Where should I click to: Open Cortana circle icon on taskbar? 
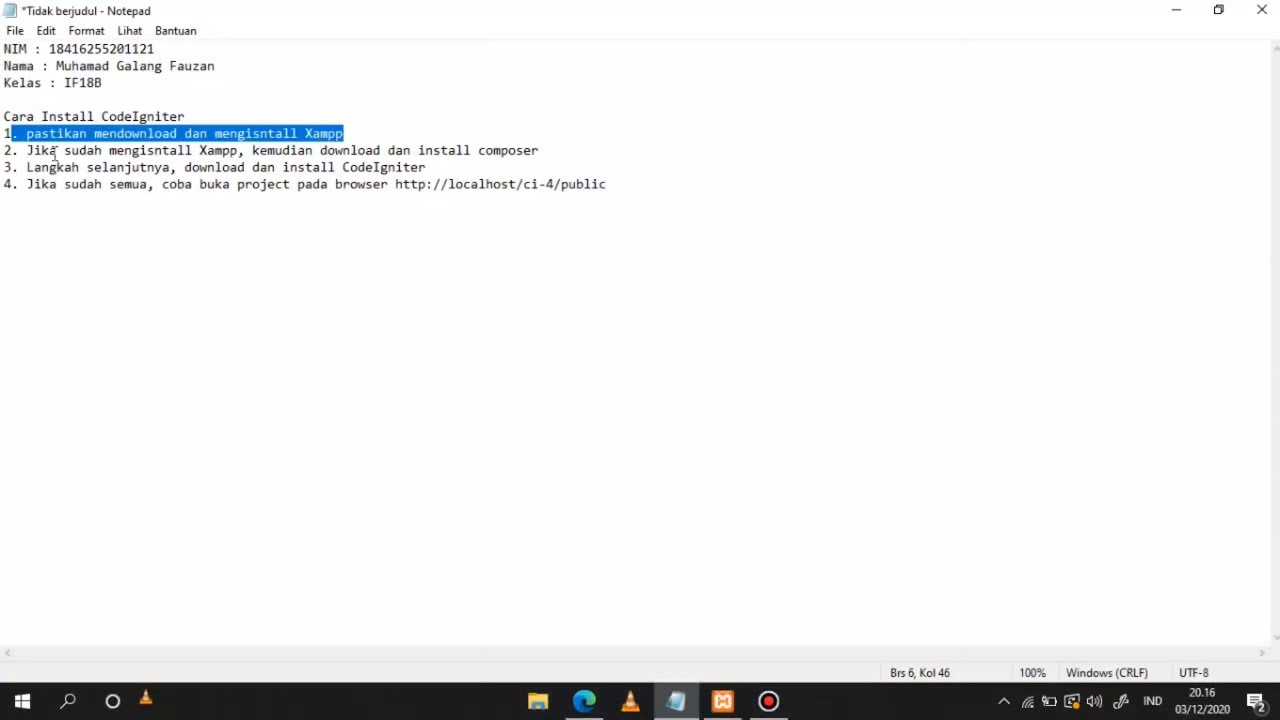112,701
